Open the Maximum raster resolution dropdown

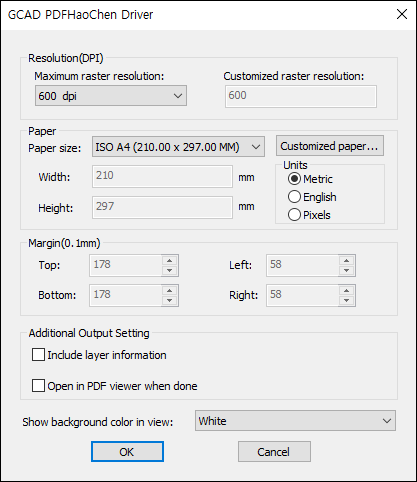tap(111, 96)
